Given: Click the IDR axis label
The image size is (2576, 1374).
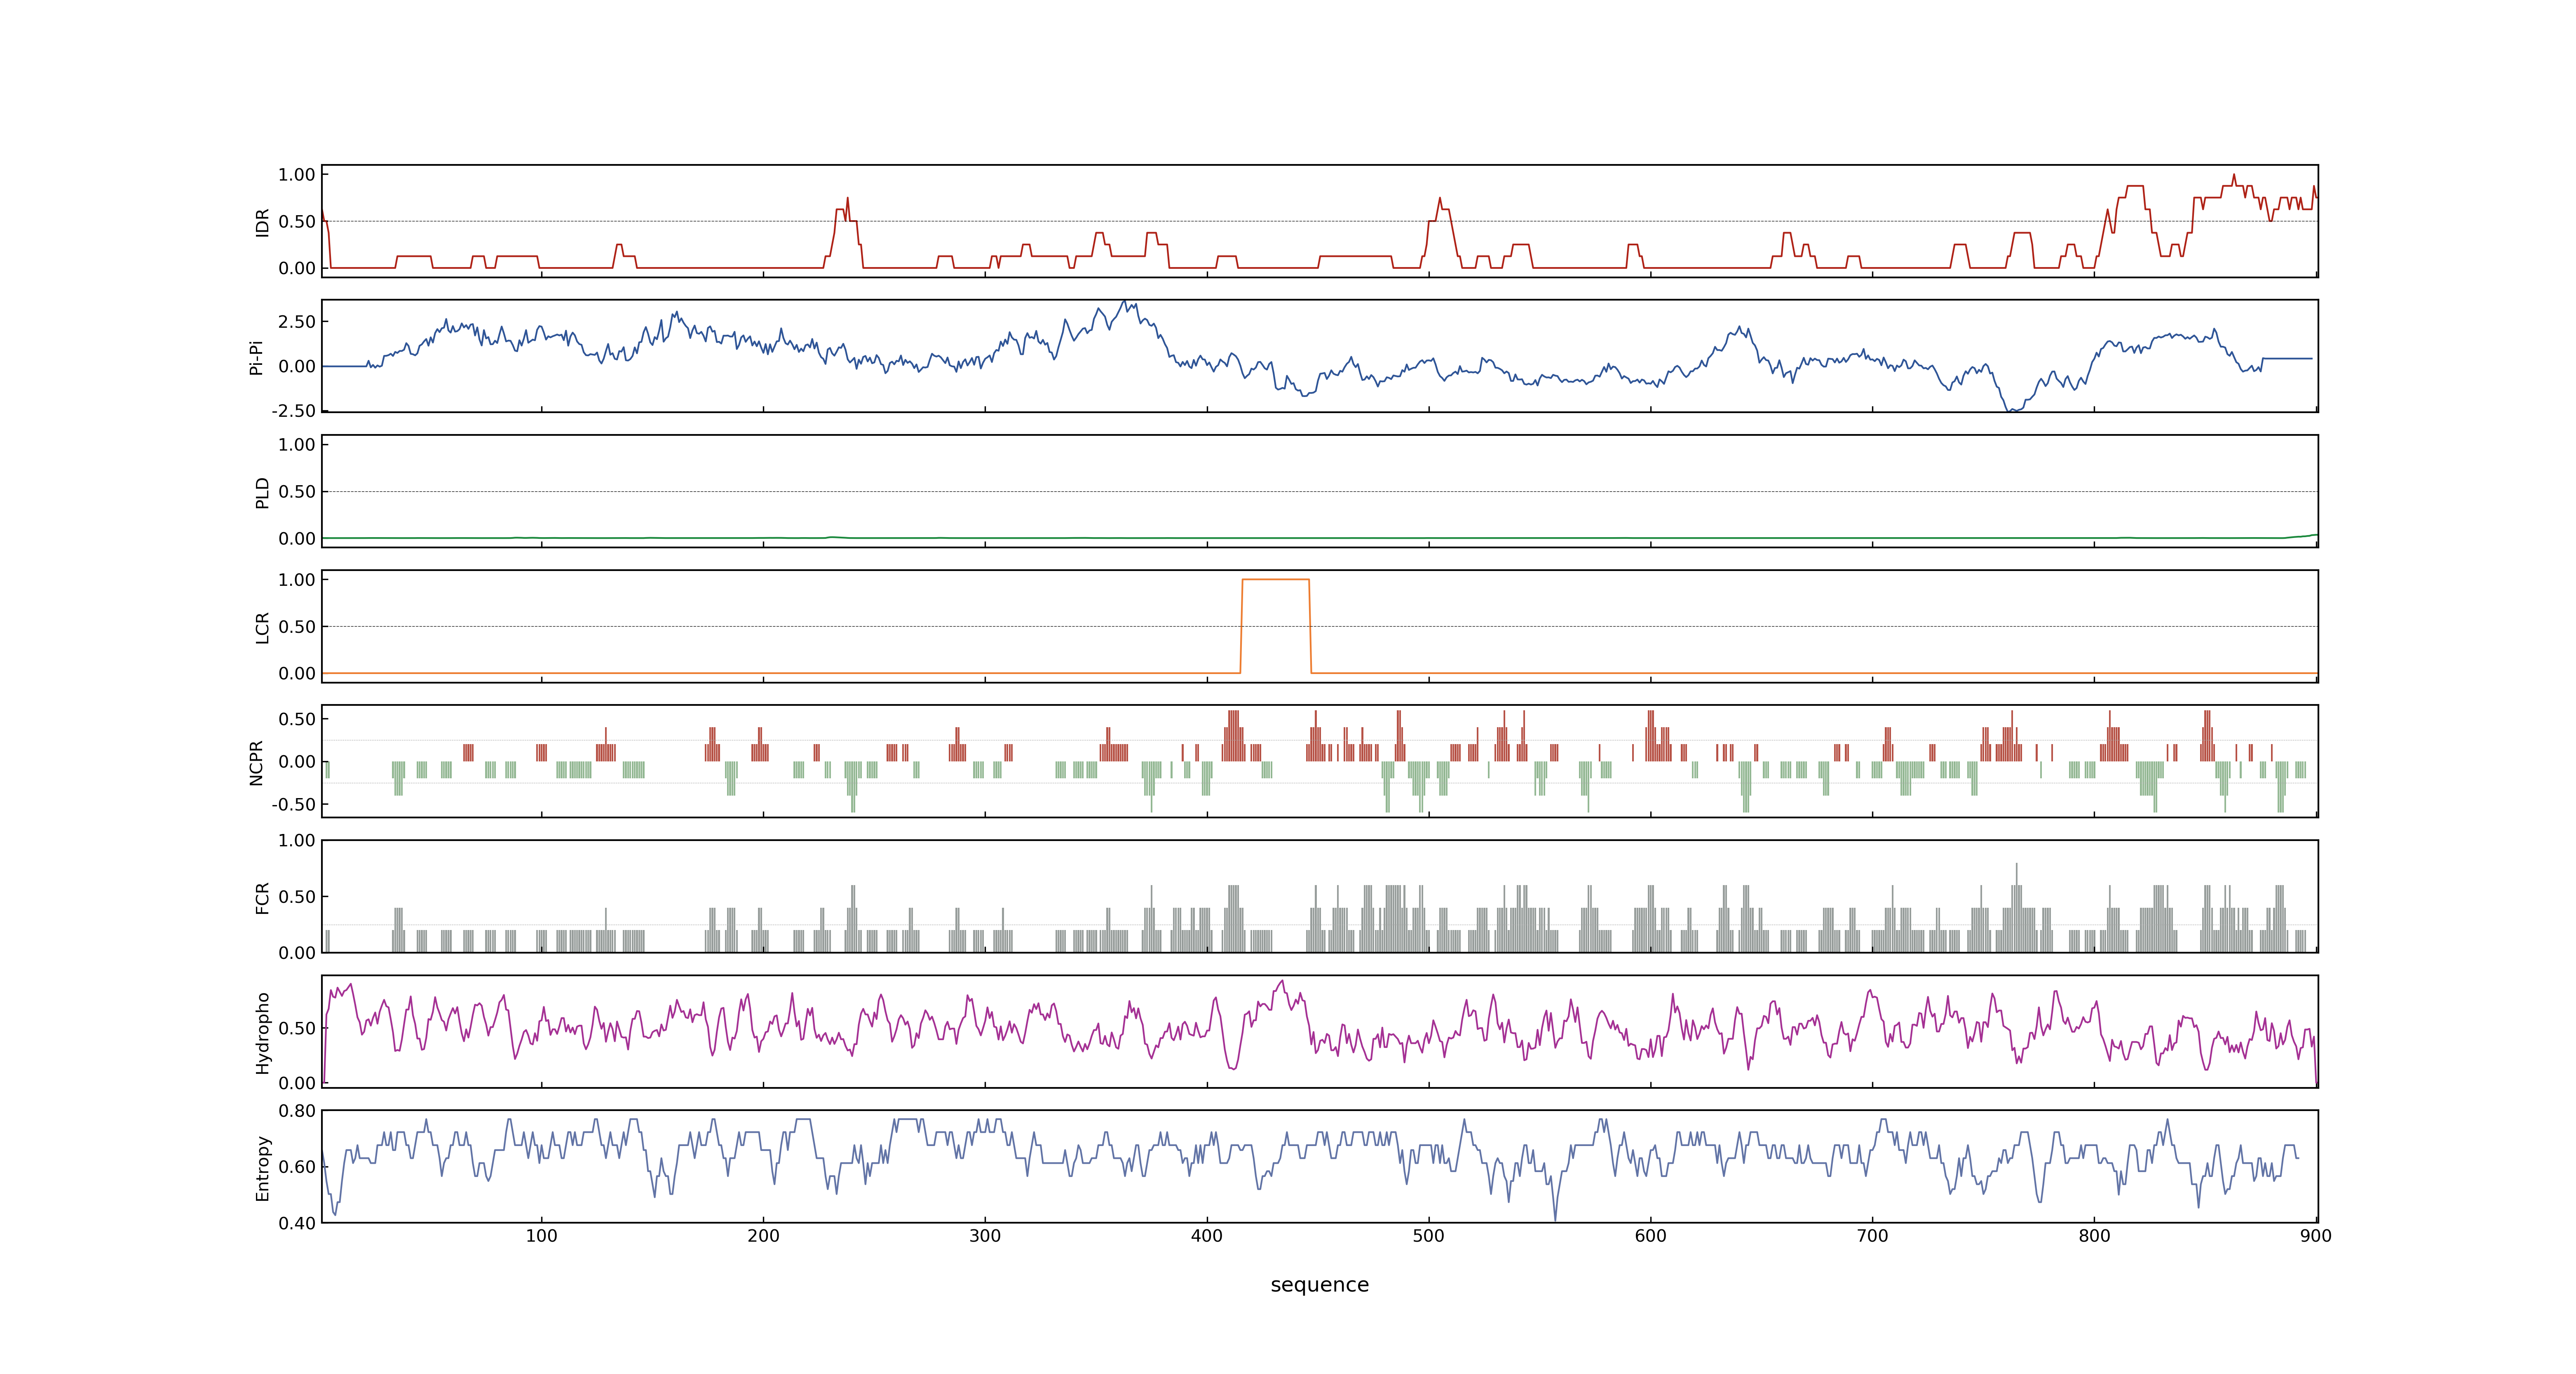Looking at the screenshot, I should click(x=262, y=222).
